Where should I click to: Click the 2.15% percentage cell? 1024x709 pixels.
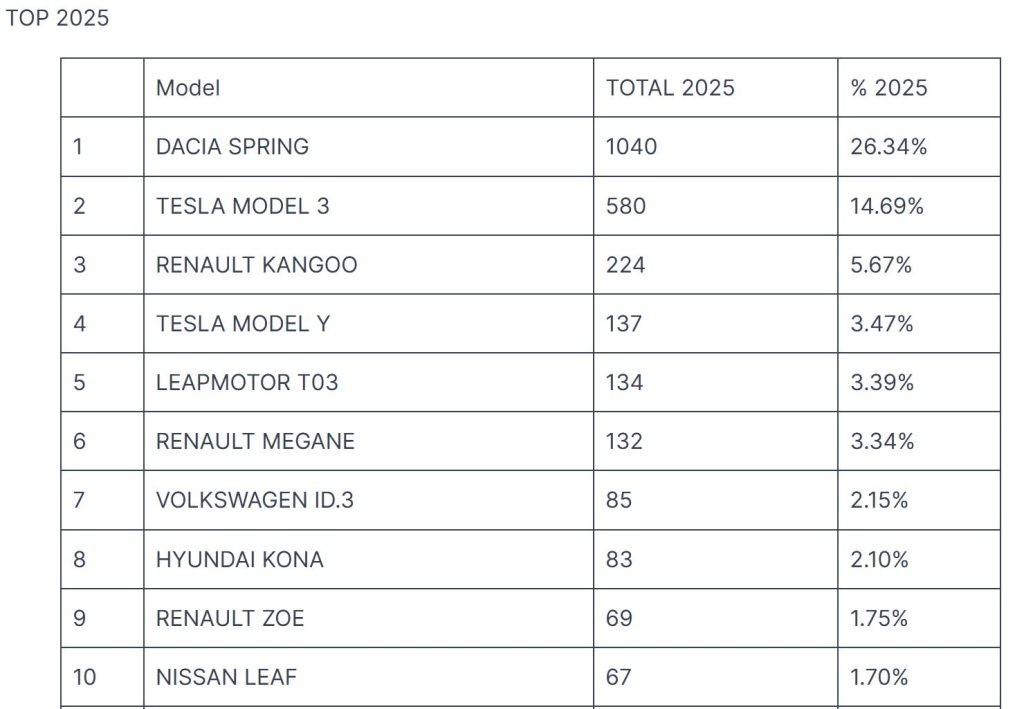point(880,501)
